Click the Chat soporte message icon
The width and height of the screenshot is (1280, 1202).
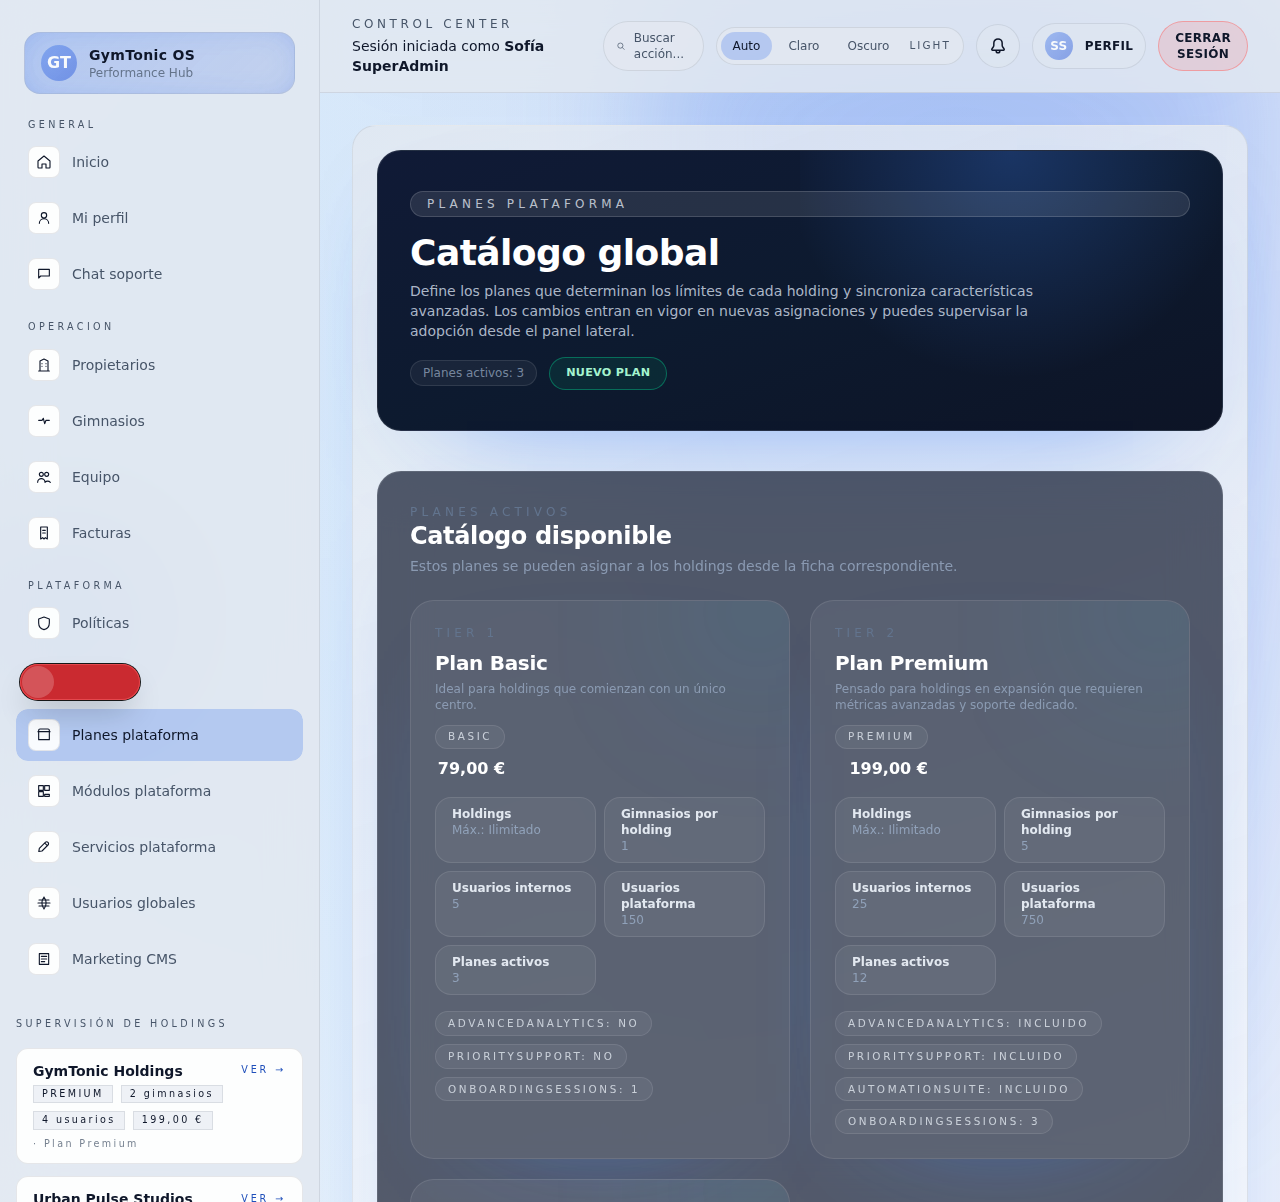[44, 274]
